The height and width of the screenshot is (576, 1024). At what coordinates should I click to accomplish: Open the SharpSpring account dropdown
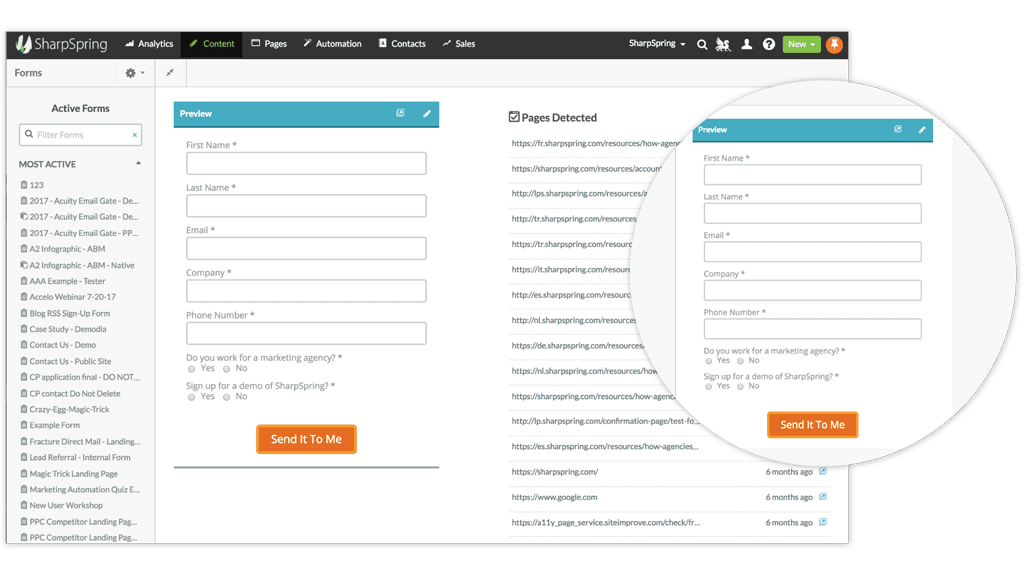[x=657, y=44]
